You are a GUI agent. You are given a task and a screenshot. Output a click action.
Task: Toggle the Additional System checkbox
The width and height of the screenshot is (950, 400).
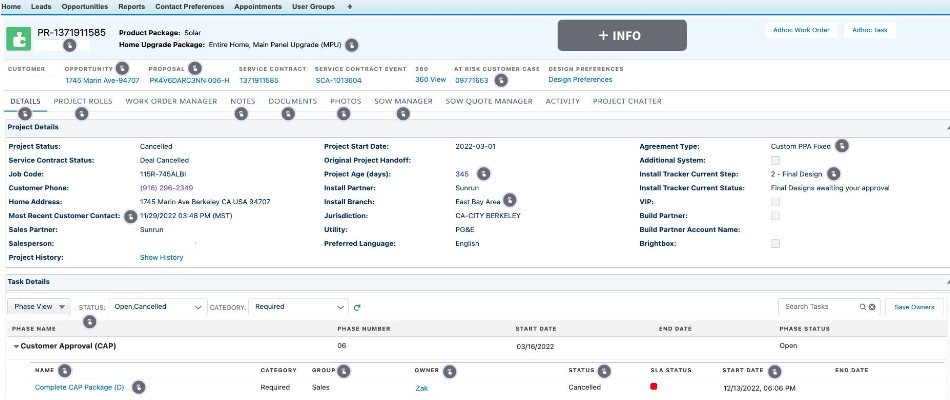point(775,161)
